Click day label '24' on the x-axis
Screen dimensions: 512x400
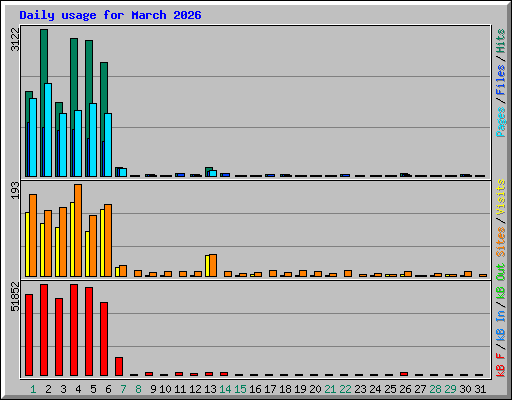[375, 389]
